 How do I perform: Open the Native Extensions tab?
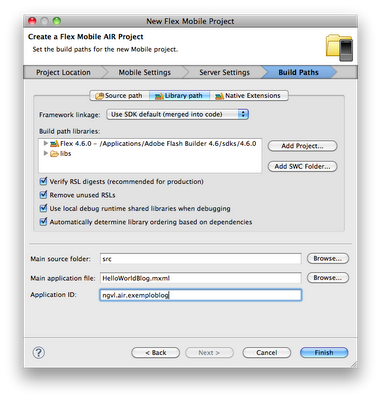point(249,96)
